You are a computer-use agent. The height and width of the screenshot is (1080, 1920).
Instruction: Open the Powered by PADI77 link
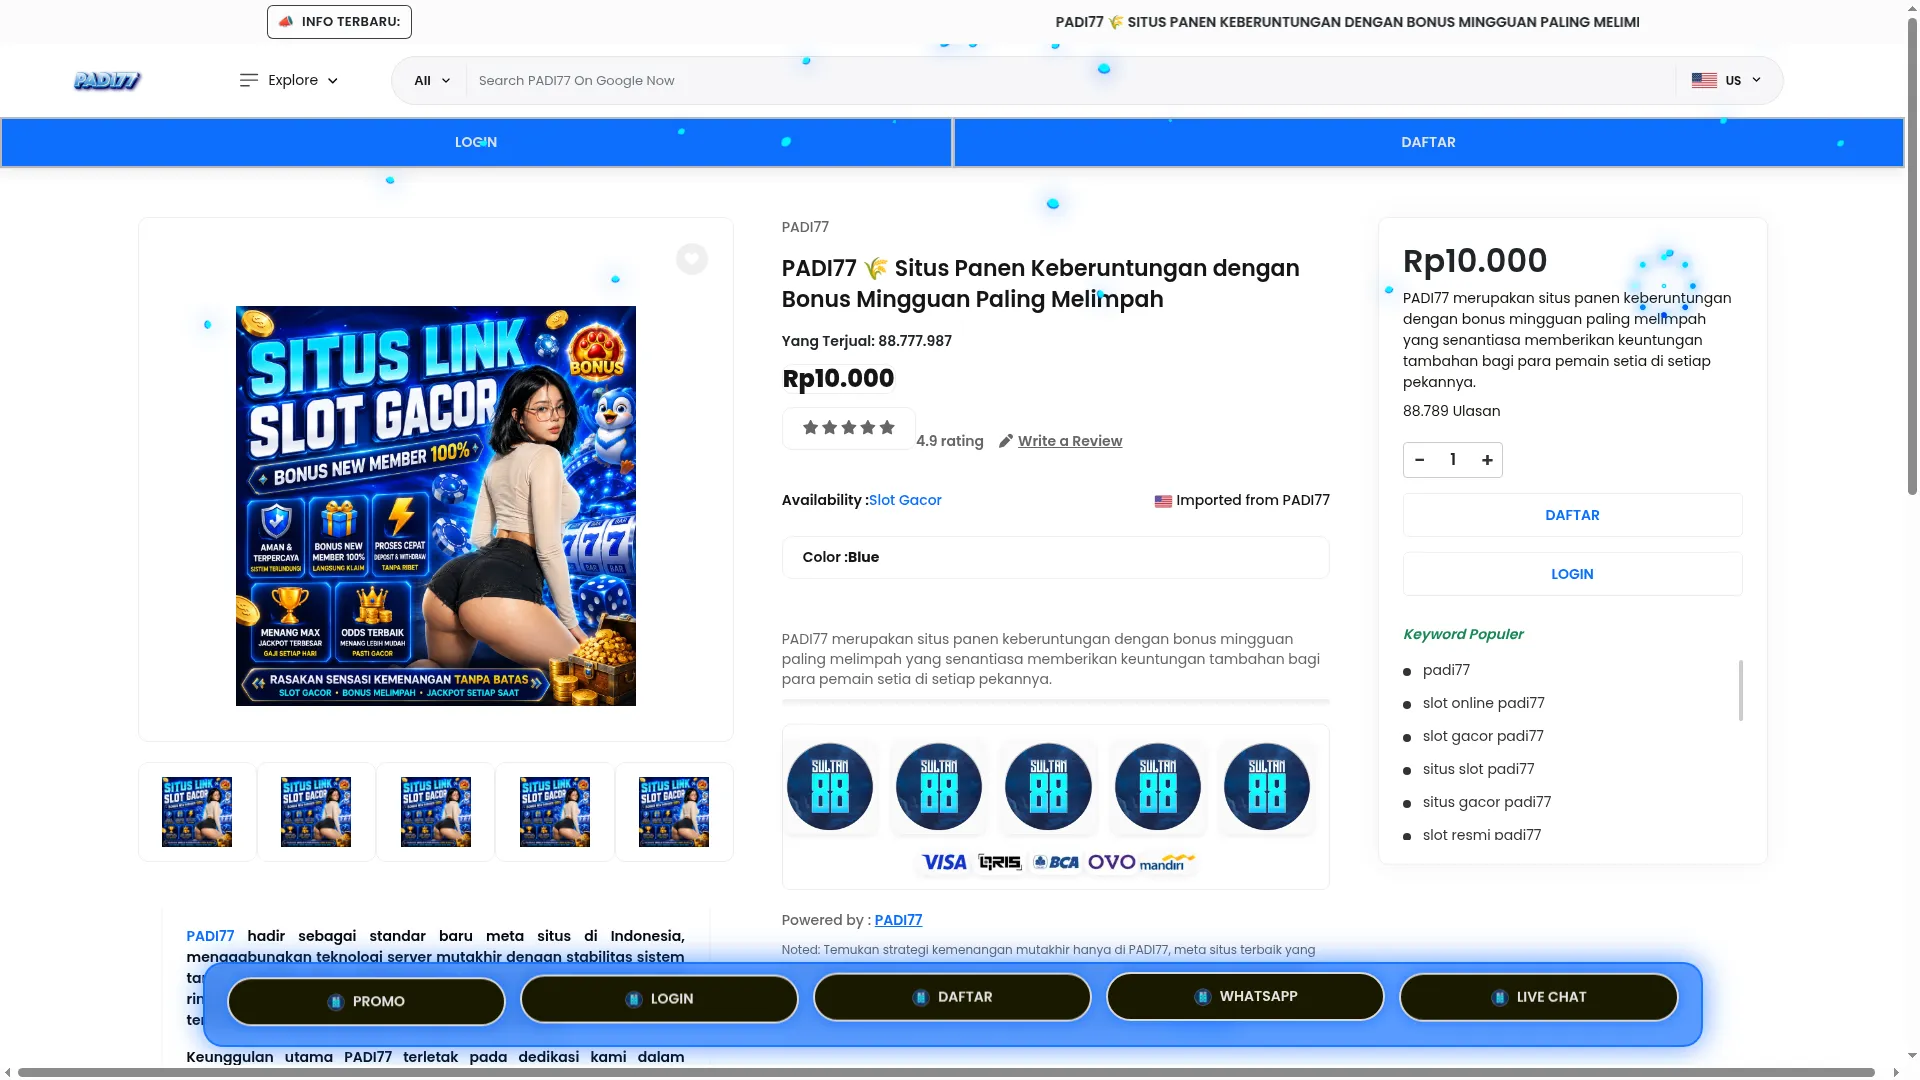point(898,920)
